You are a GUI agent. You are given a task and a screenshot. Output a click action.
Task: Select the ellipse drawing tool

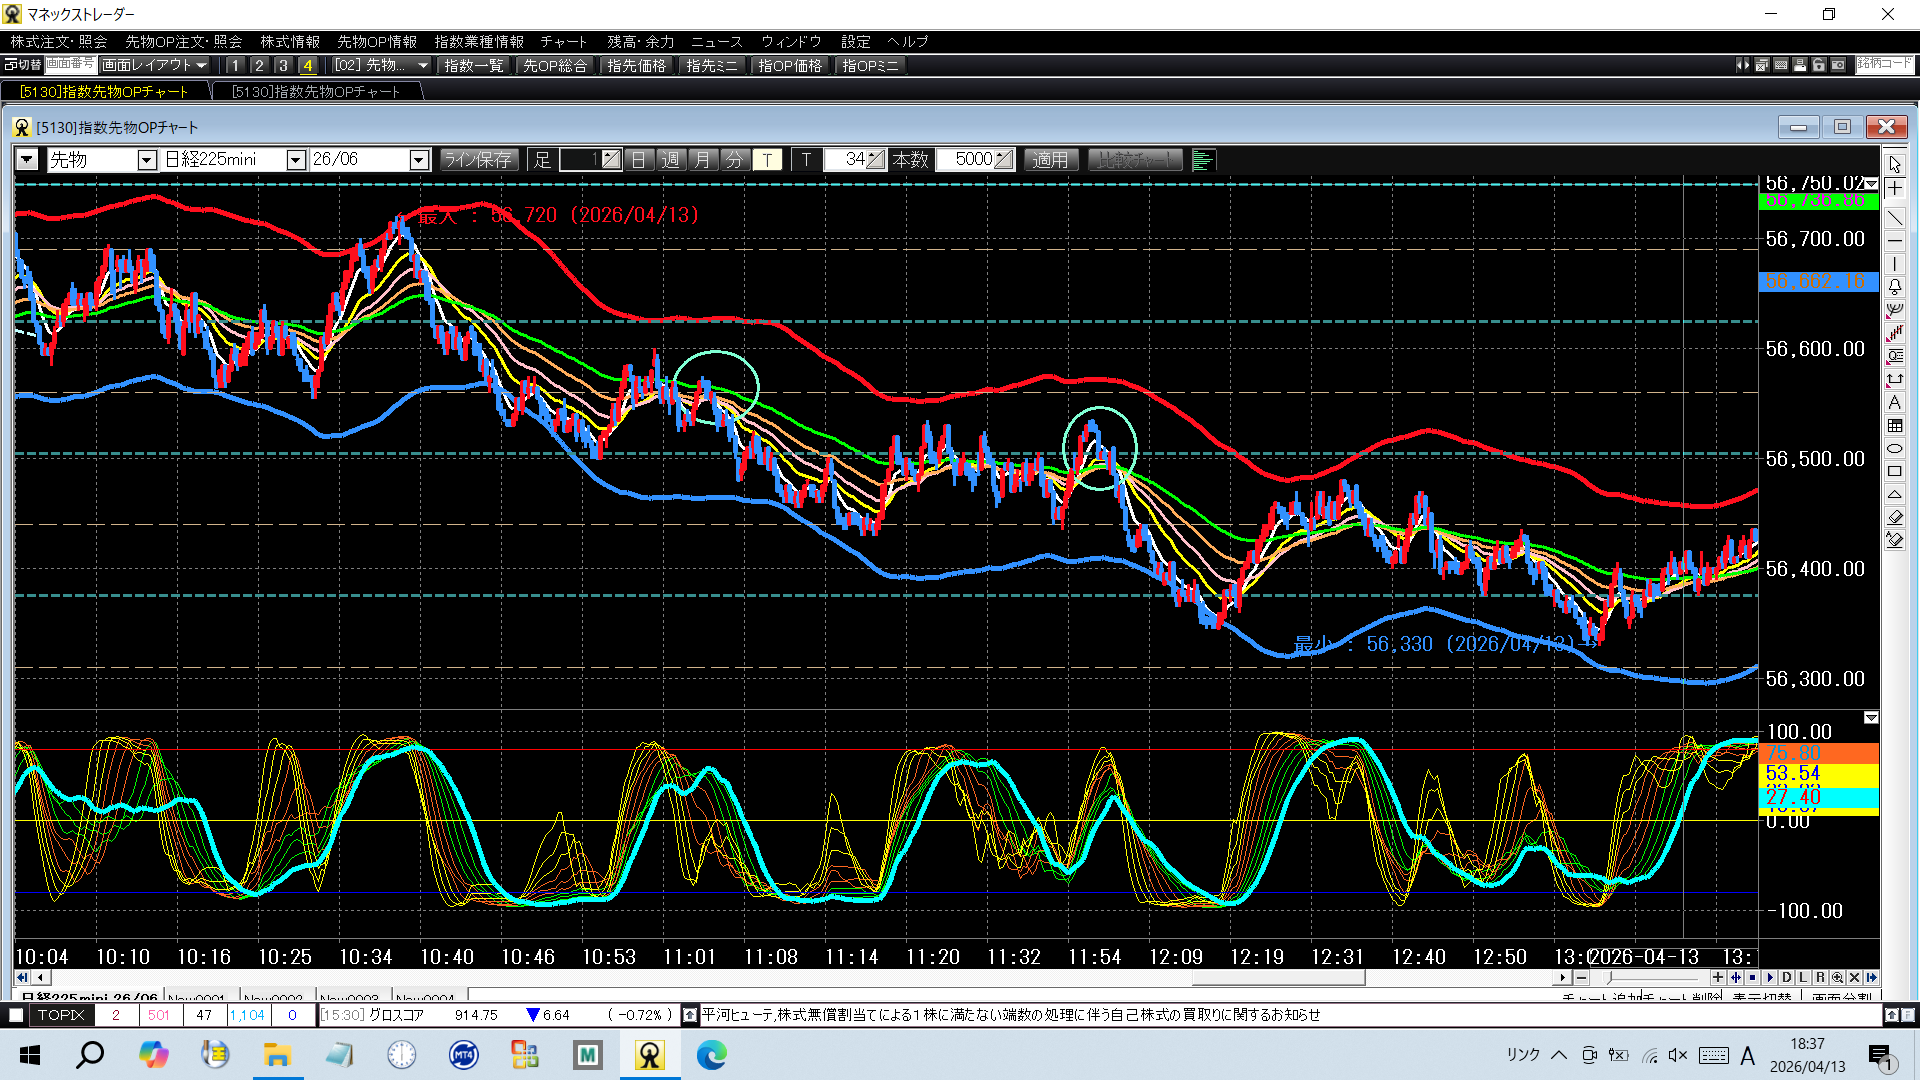click(x=1895, y=449)
